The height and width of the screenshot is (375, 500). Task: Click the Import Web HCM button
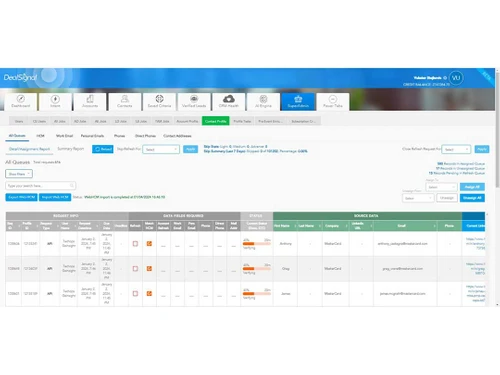(x=55, y=197)
